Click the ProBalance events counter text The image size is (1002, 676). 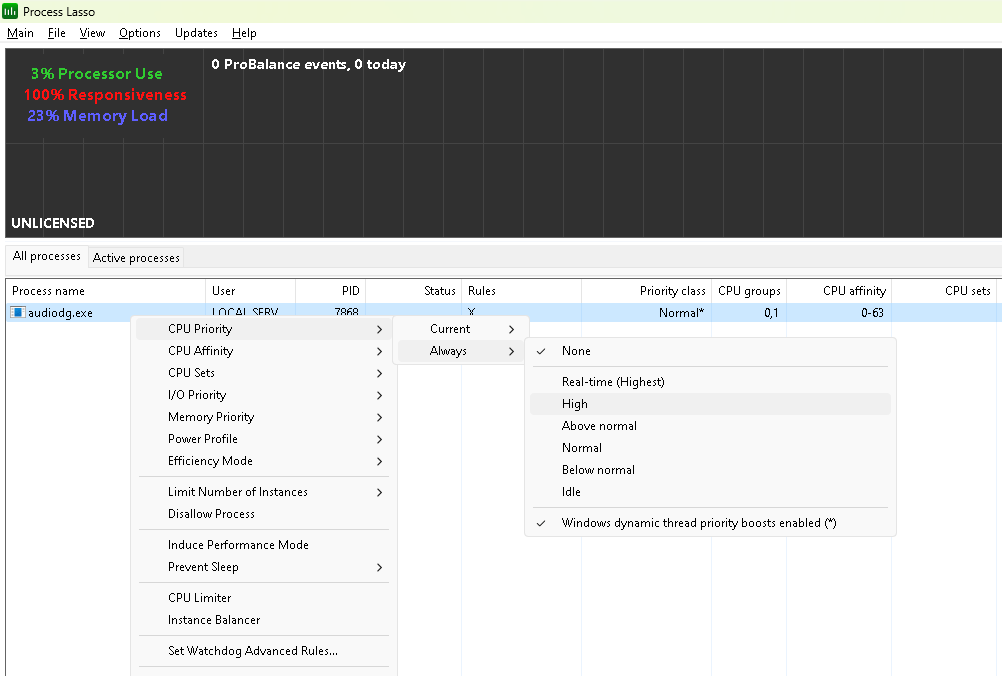coord(309,64)
